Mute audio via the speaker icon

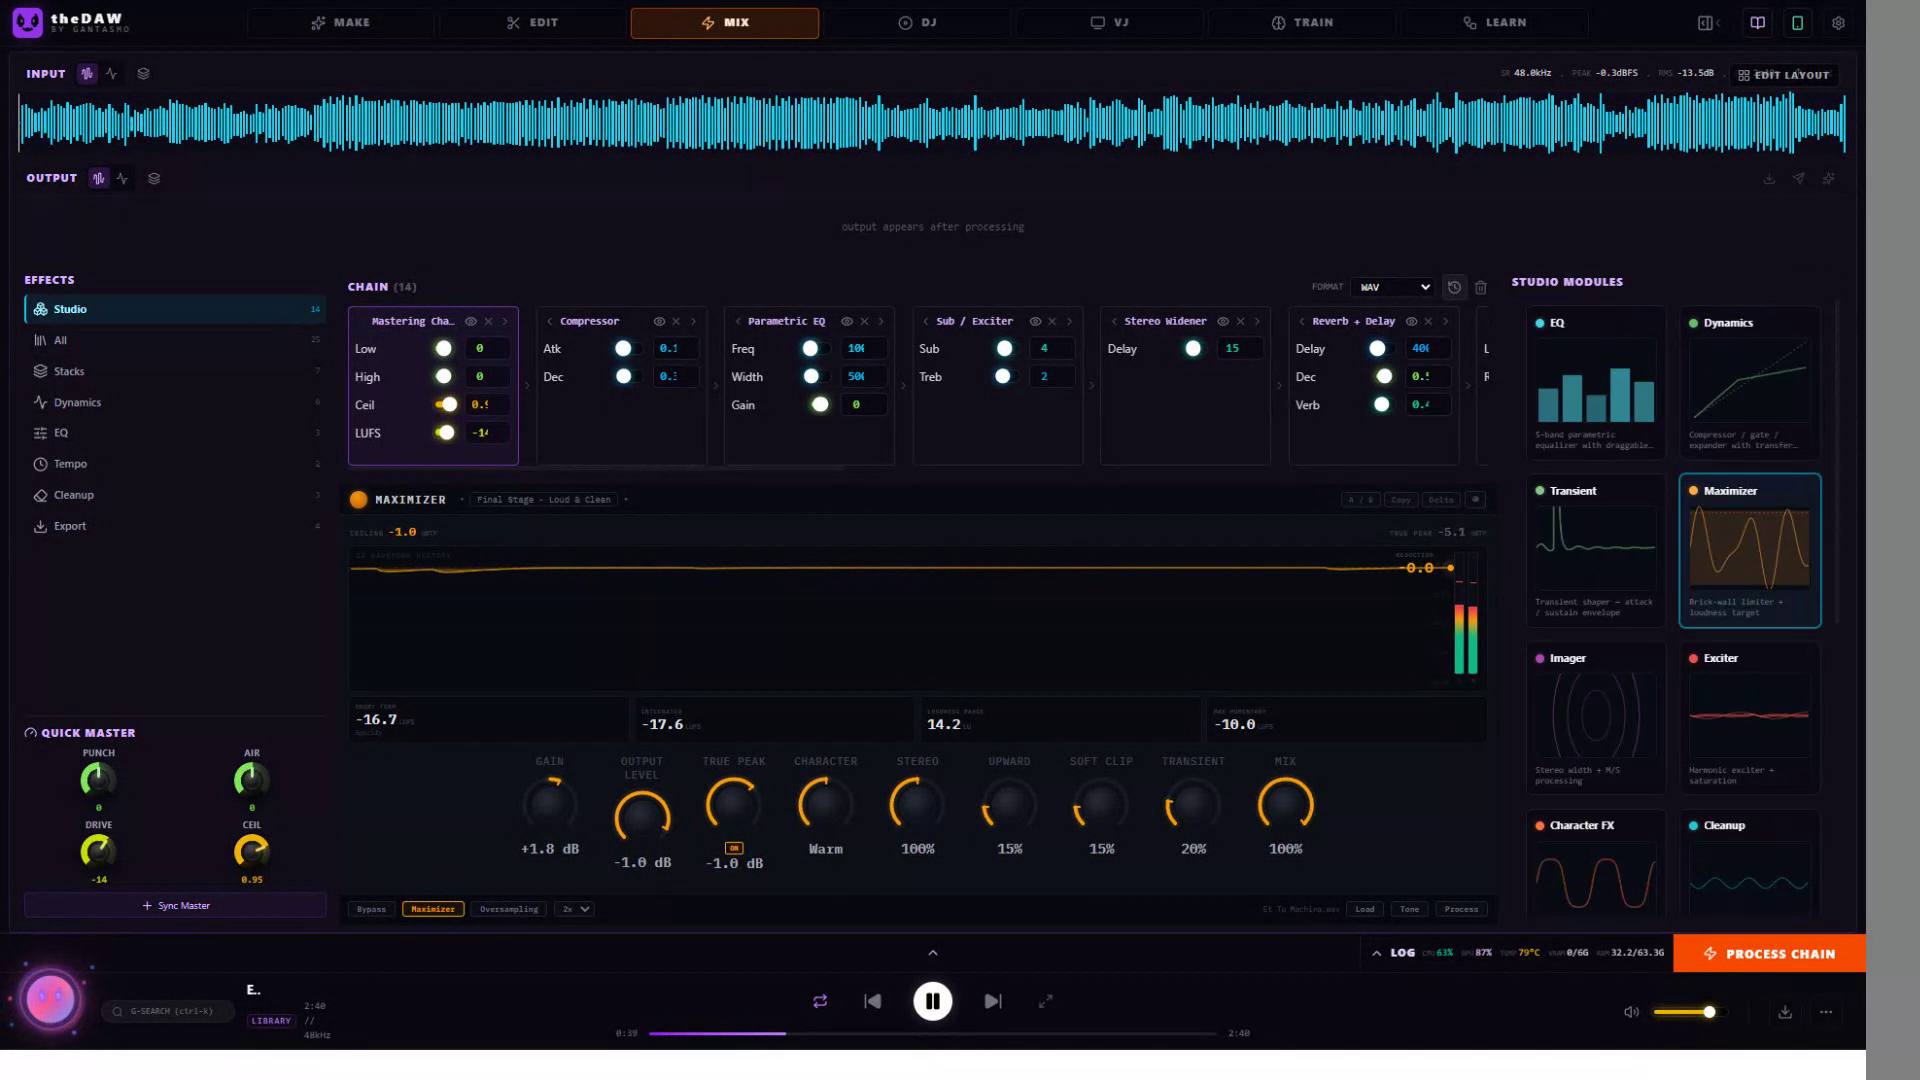[1631, 1012]
